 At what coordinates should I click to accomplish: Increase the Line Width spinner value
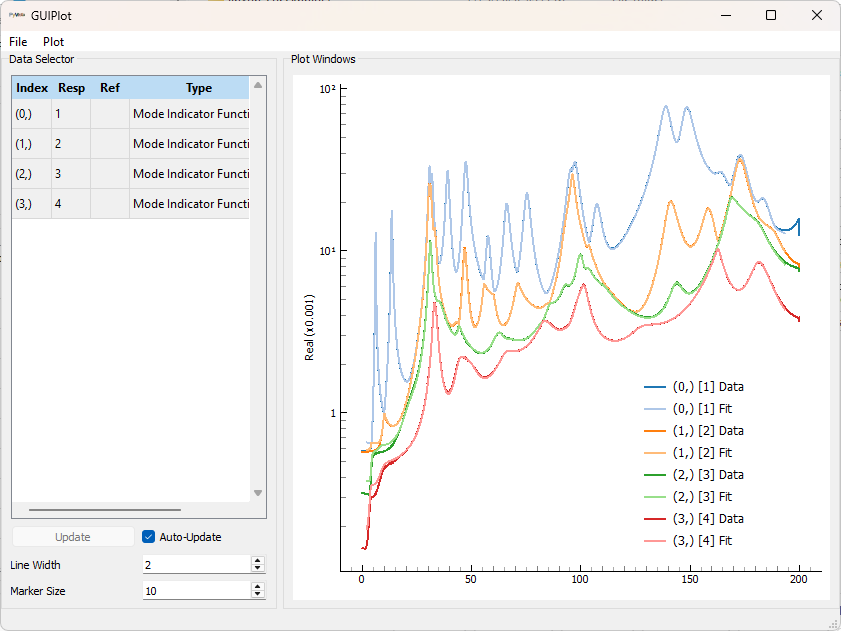click(257, 561)
